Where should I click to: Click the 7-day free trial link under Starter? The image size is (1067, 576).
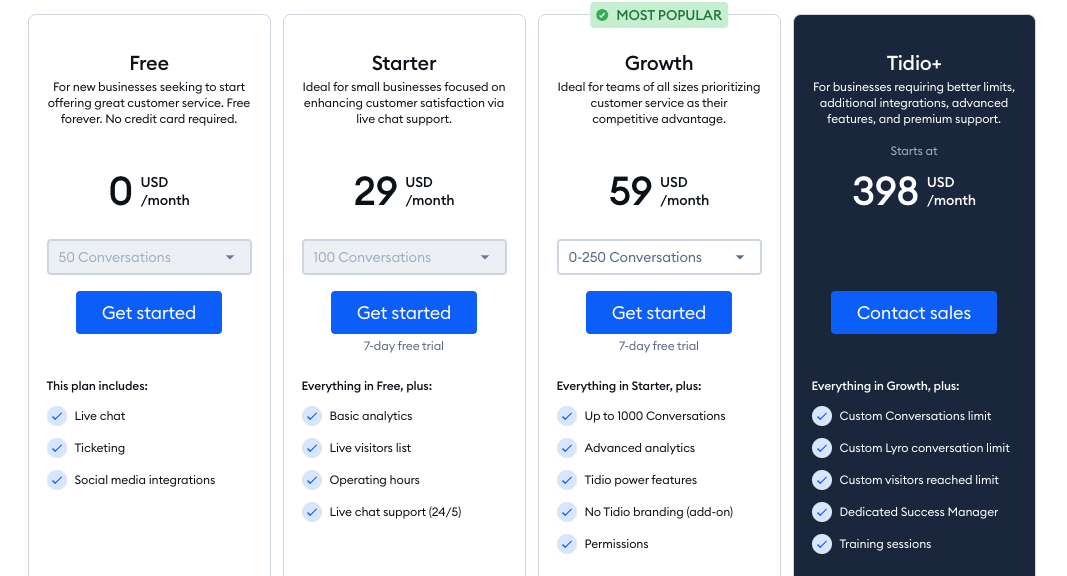[x=404, y=345]
